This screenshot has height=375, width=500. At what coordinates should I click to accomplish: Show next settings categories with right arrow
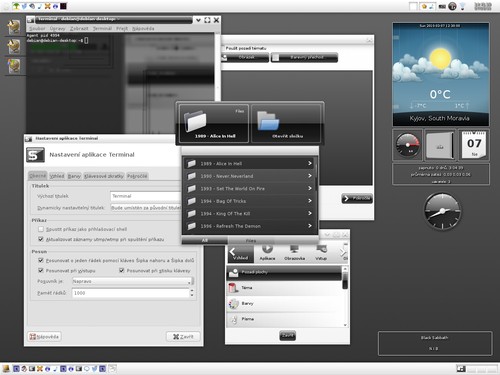[343, 253]
